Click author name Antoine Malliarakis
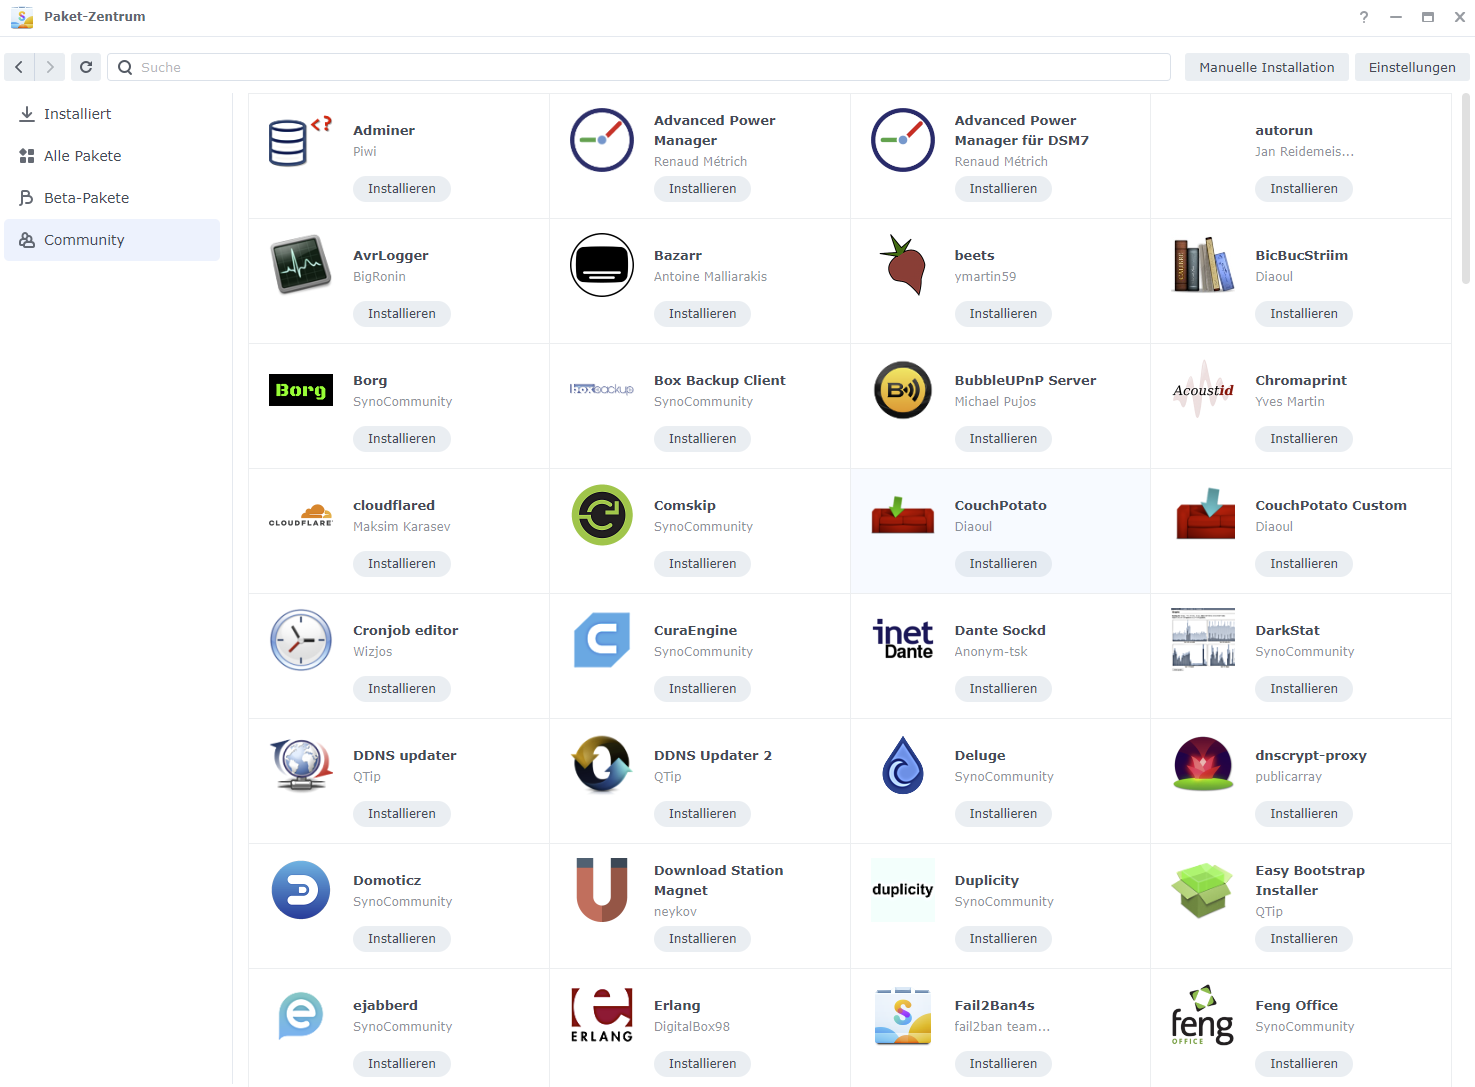 [710, 277]
